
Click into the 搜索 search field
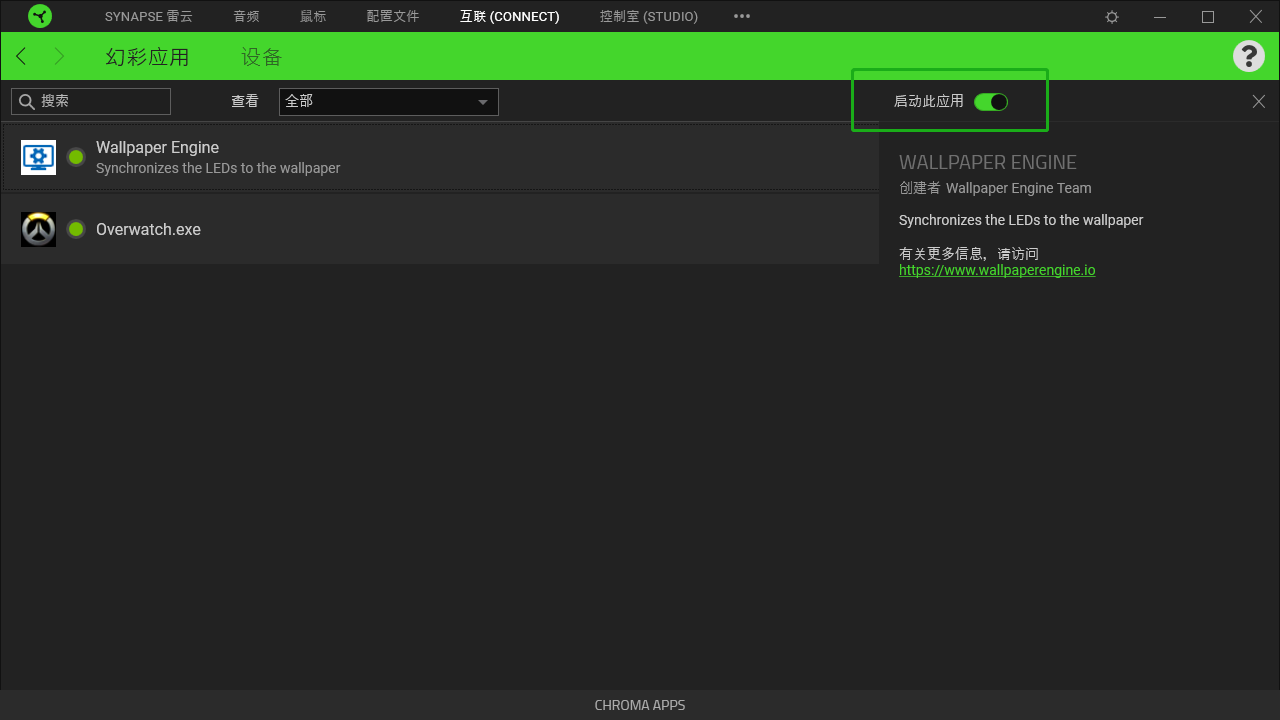[x=91, y=101]
